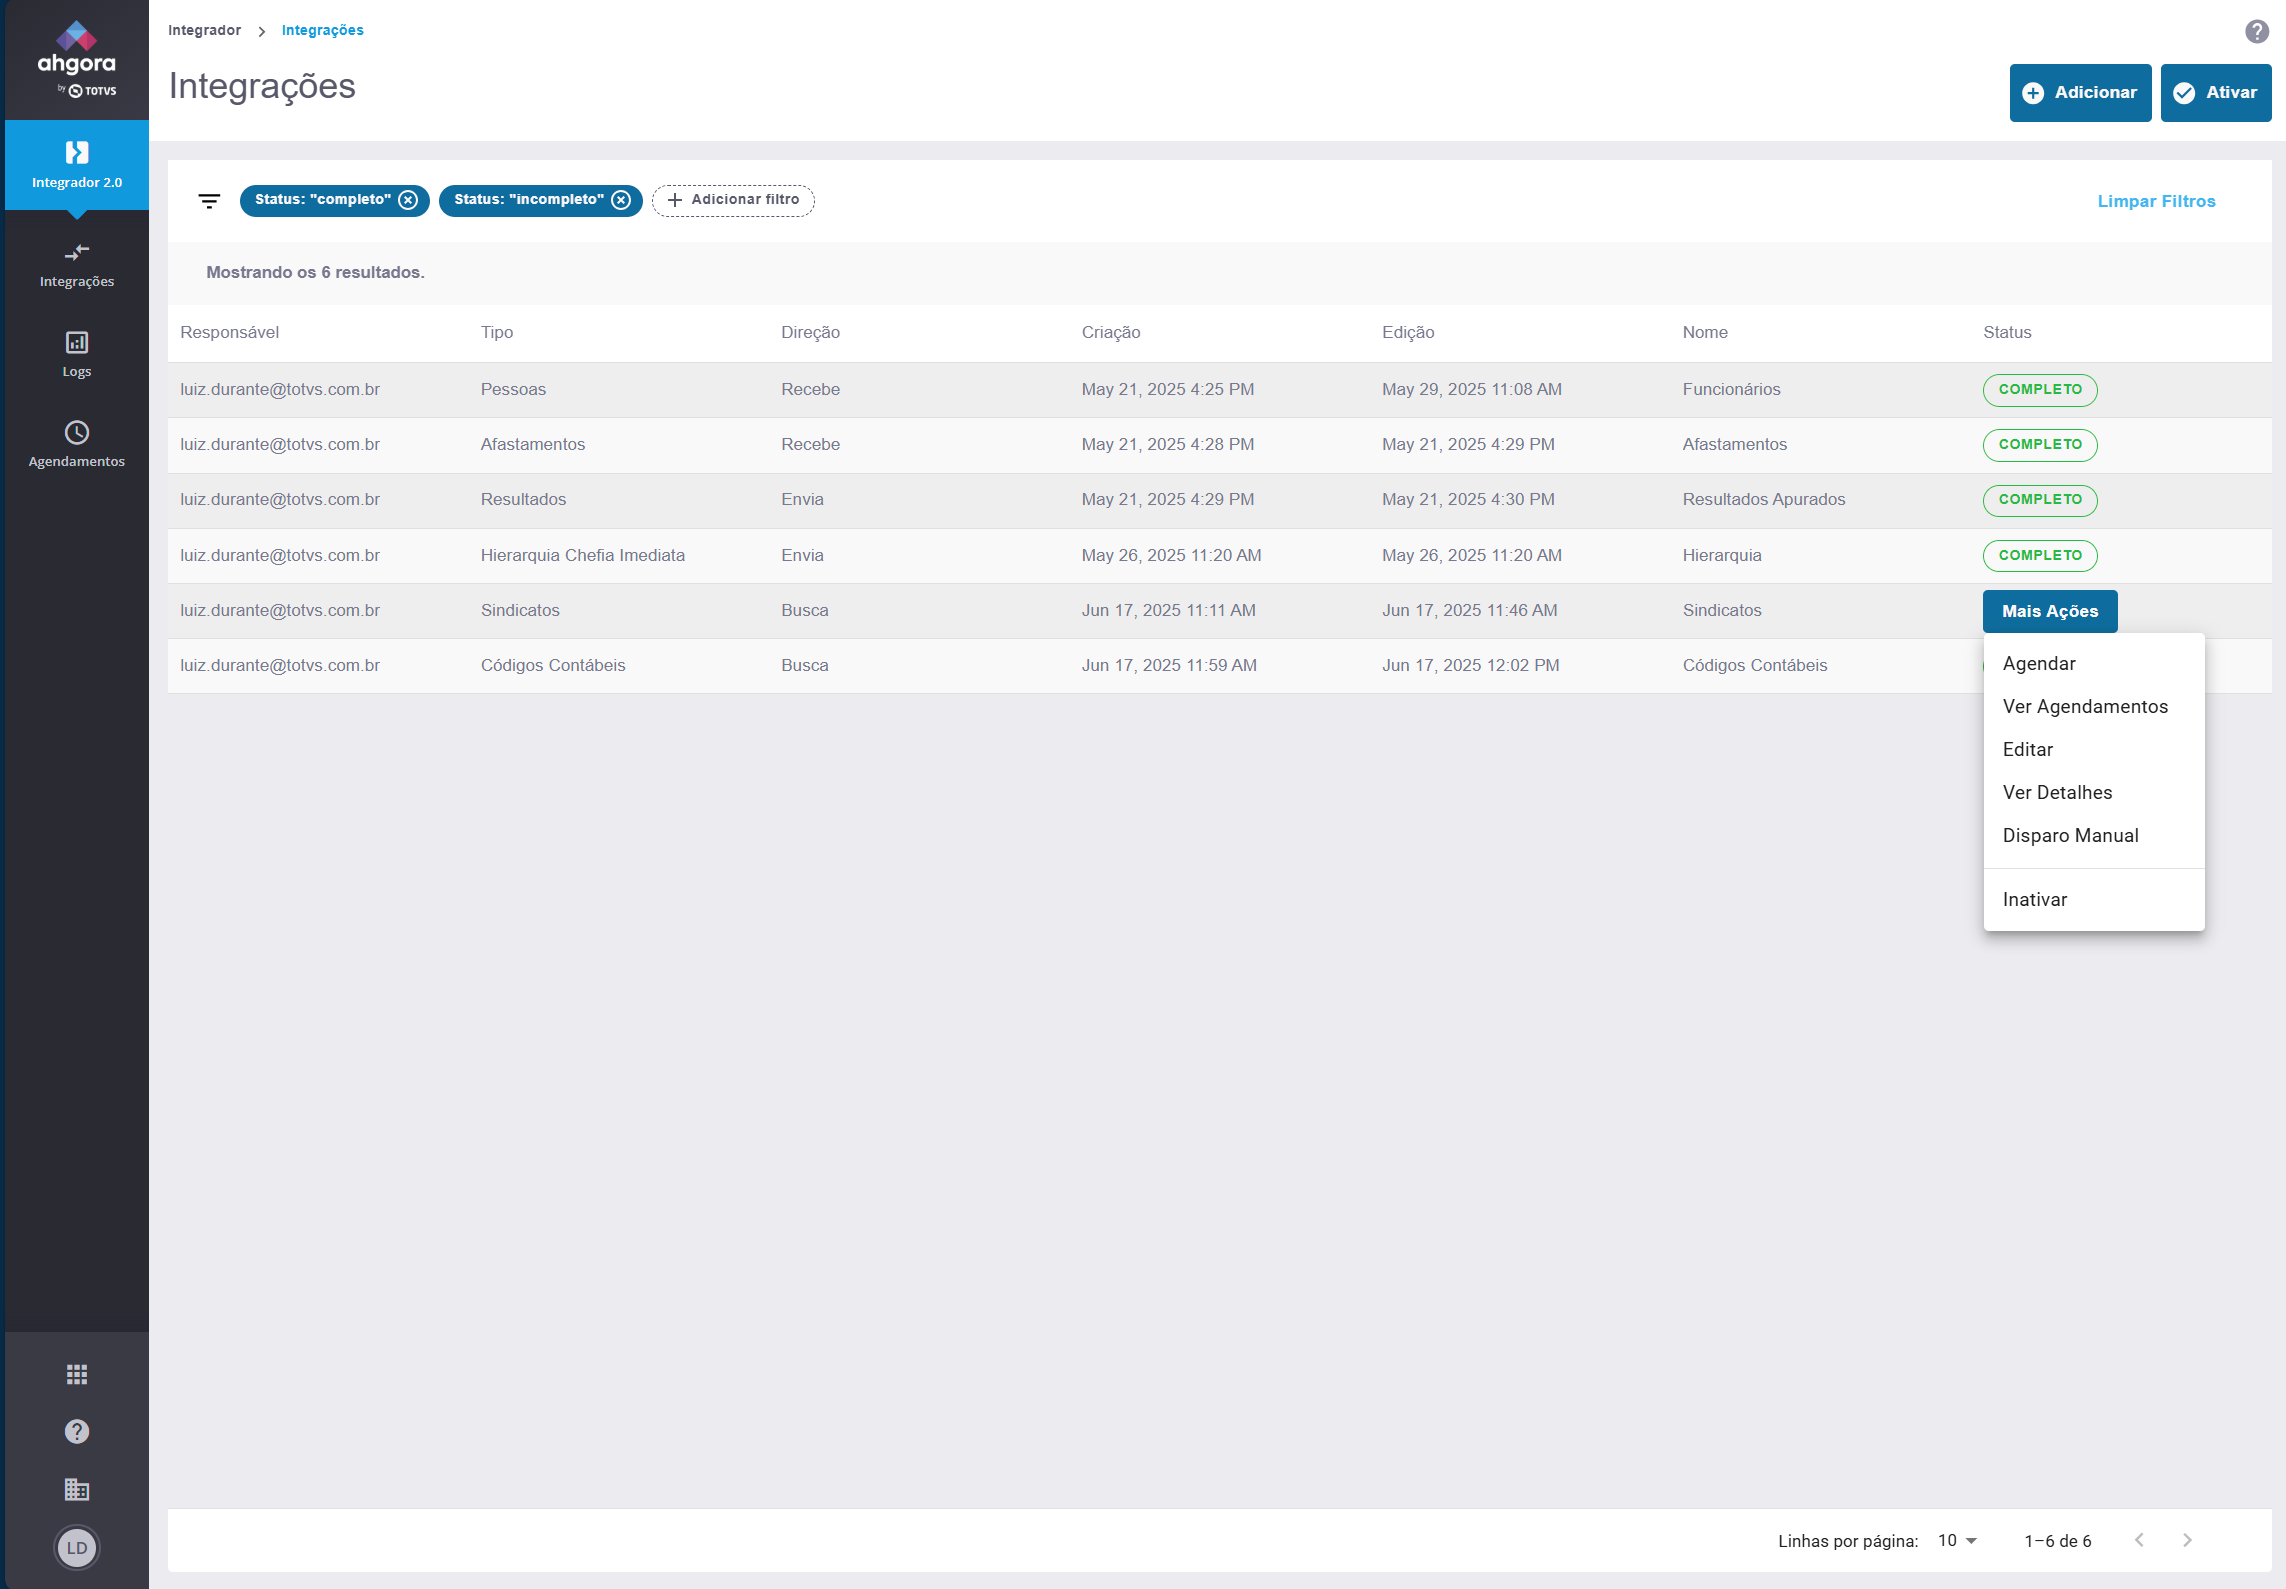Select Agendar from actions menu
The width and height of the screenshot is (2286, 1589).
click(2039, 664)
